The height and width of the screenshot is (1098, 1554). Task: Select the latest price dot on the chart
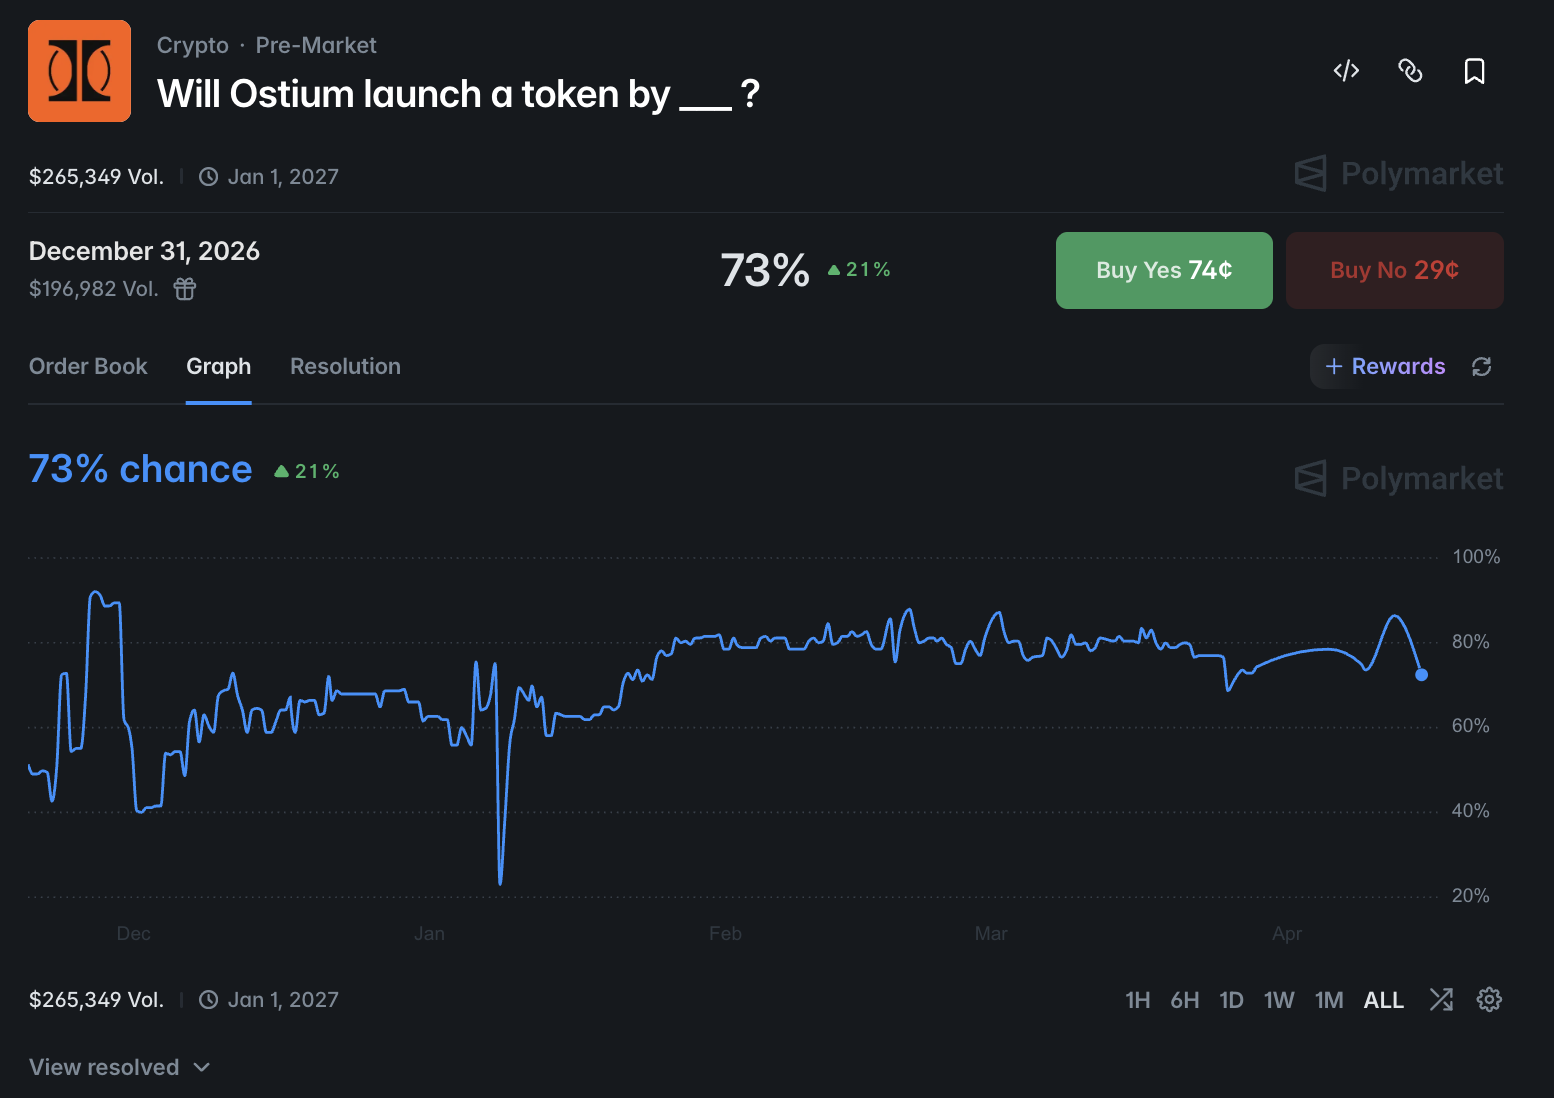tap(1421, 675)
